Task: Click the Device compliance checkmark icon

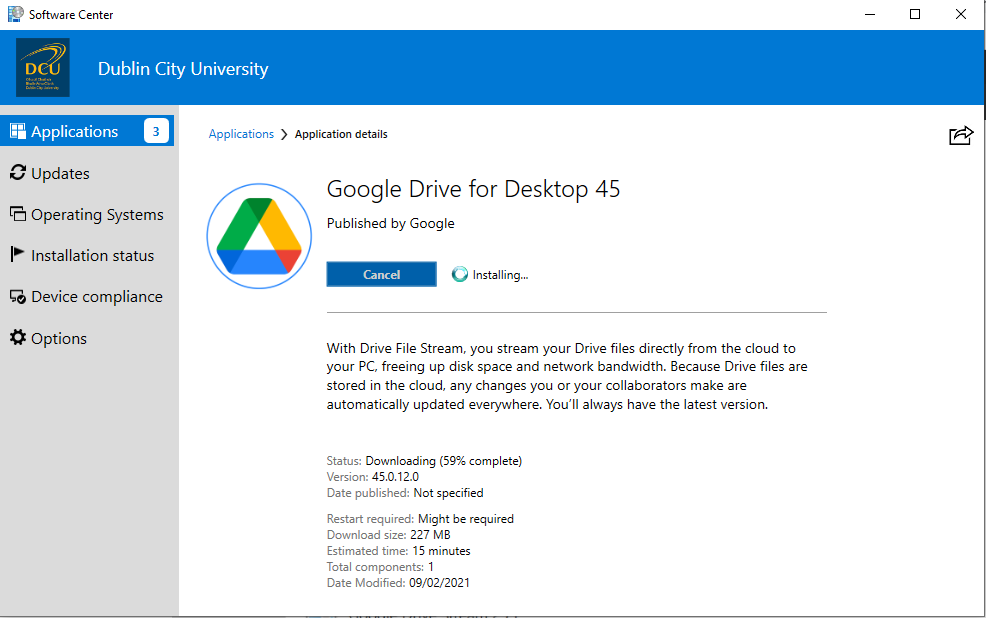Action: pyautogui.click(x=18, y=296)
